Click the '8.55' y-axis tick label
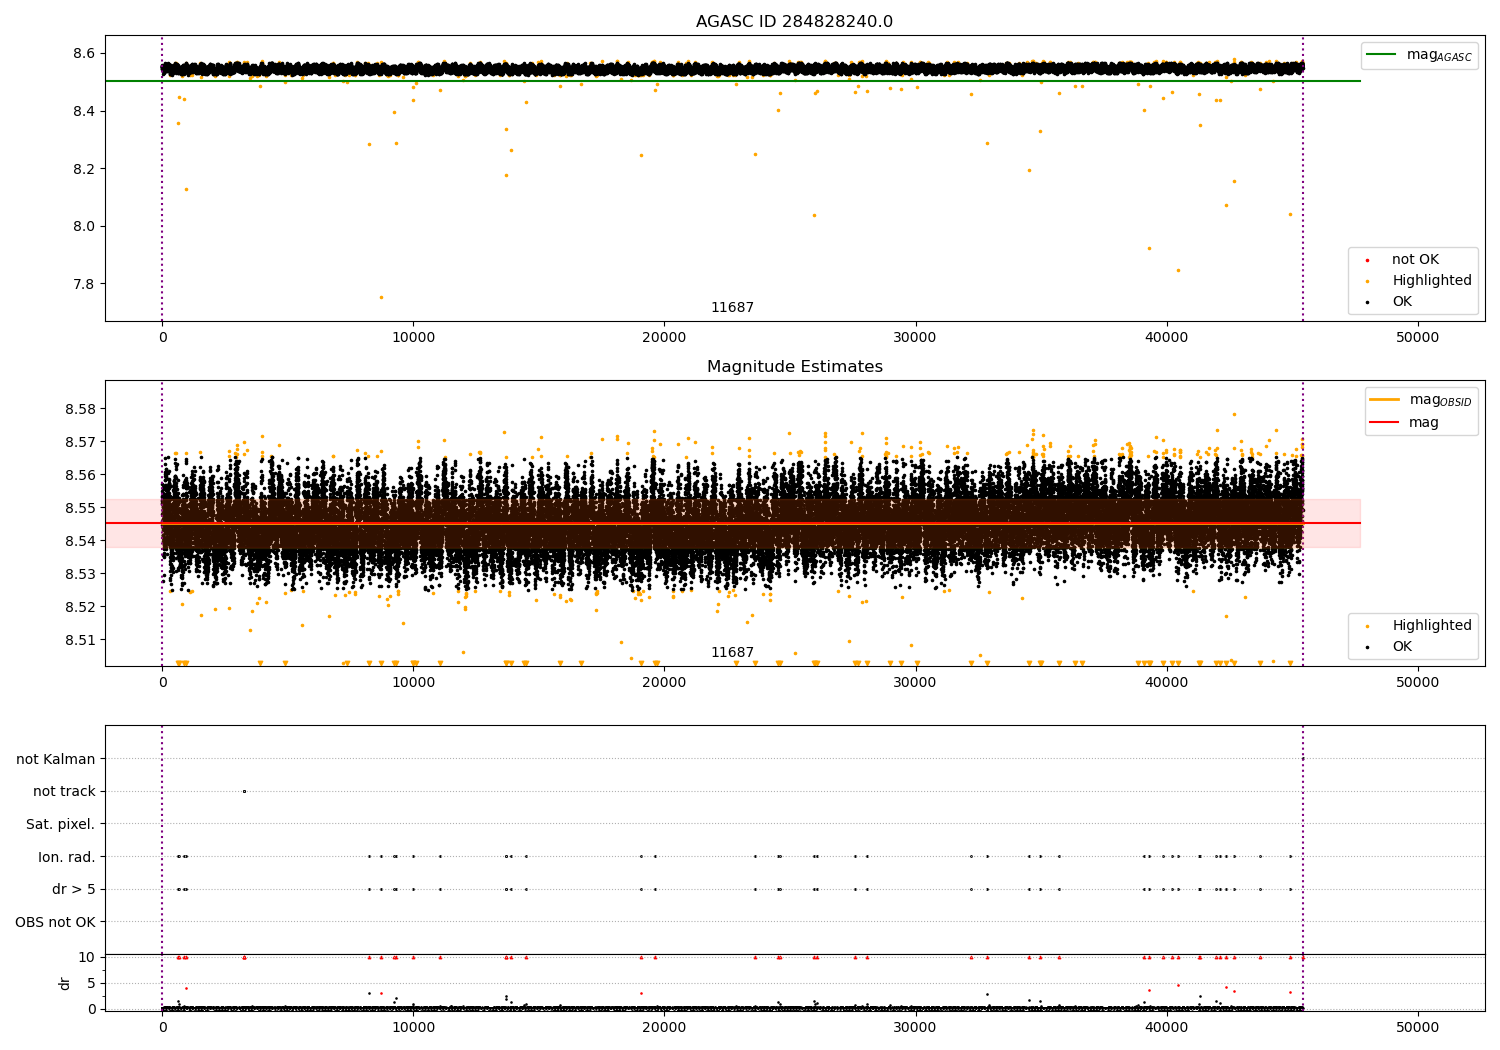Image resolution: width=1500 pixels, height=1050 pixels. coord(80,508)
